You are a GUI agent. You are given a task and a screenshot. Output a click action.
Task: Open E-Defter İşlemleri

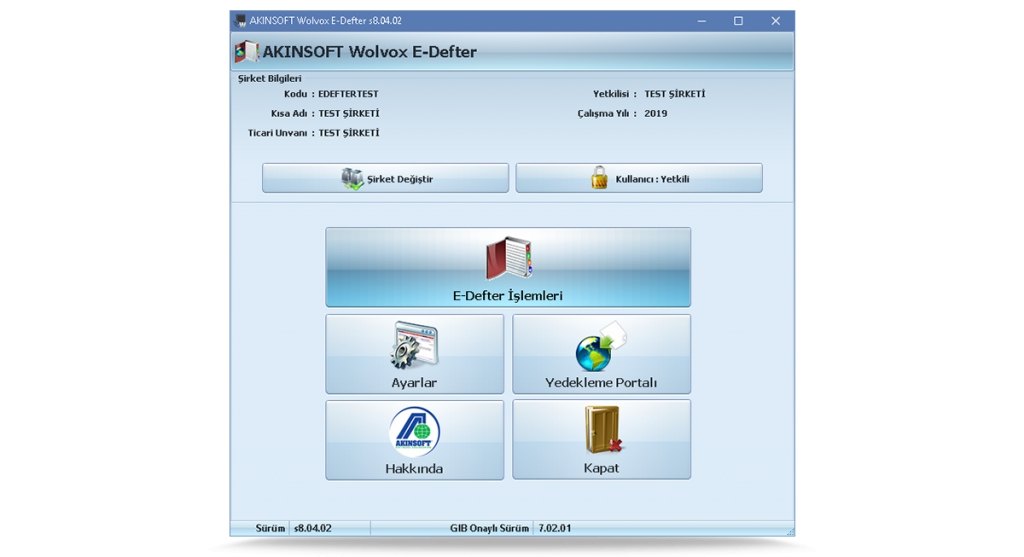pos(507,267)
